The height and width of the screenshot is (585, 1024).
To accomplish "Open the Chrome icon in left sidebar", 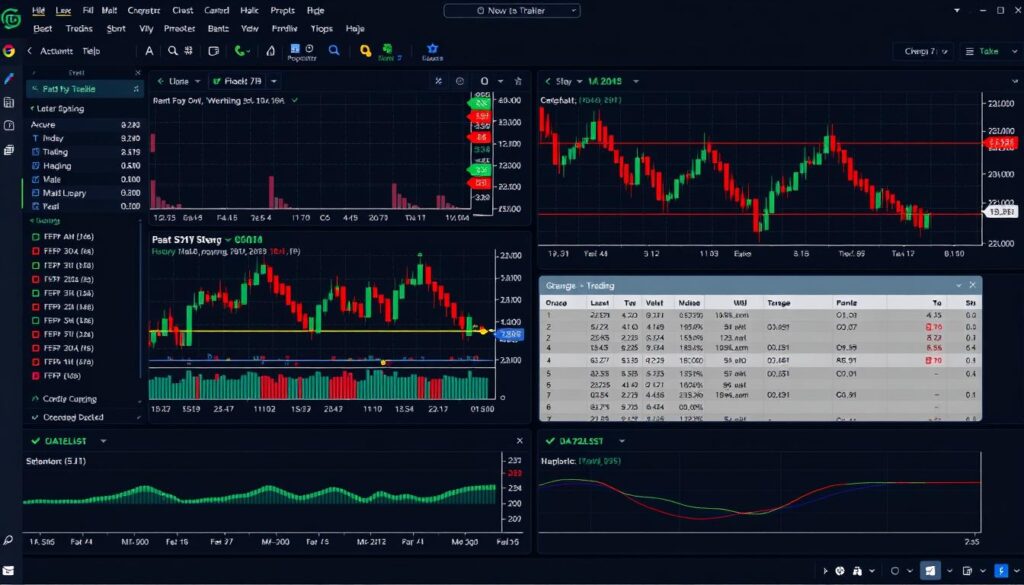I will click(9, 51).
